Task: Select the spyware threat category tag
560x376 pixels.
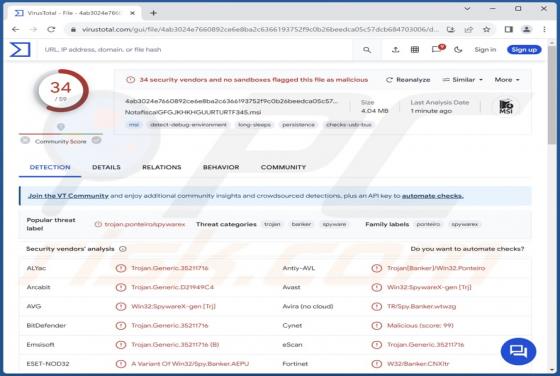Action: coord(334,224)
